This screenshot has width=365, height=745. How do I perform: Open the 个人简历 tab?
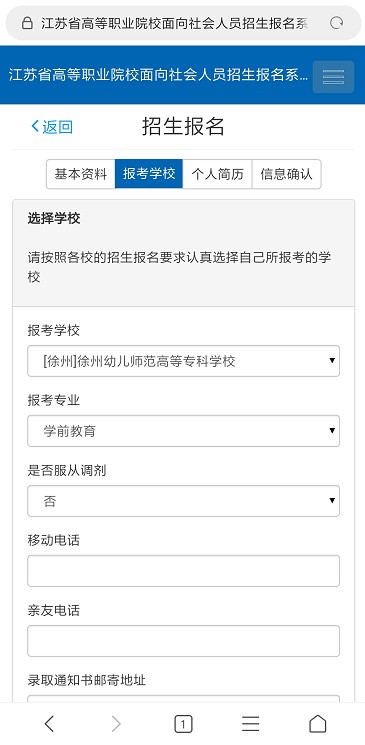[217, 174]
